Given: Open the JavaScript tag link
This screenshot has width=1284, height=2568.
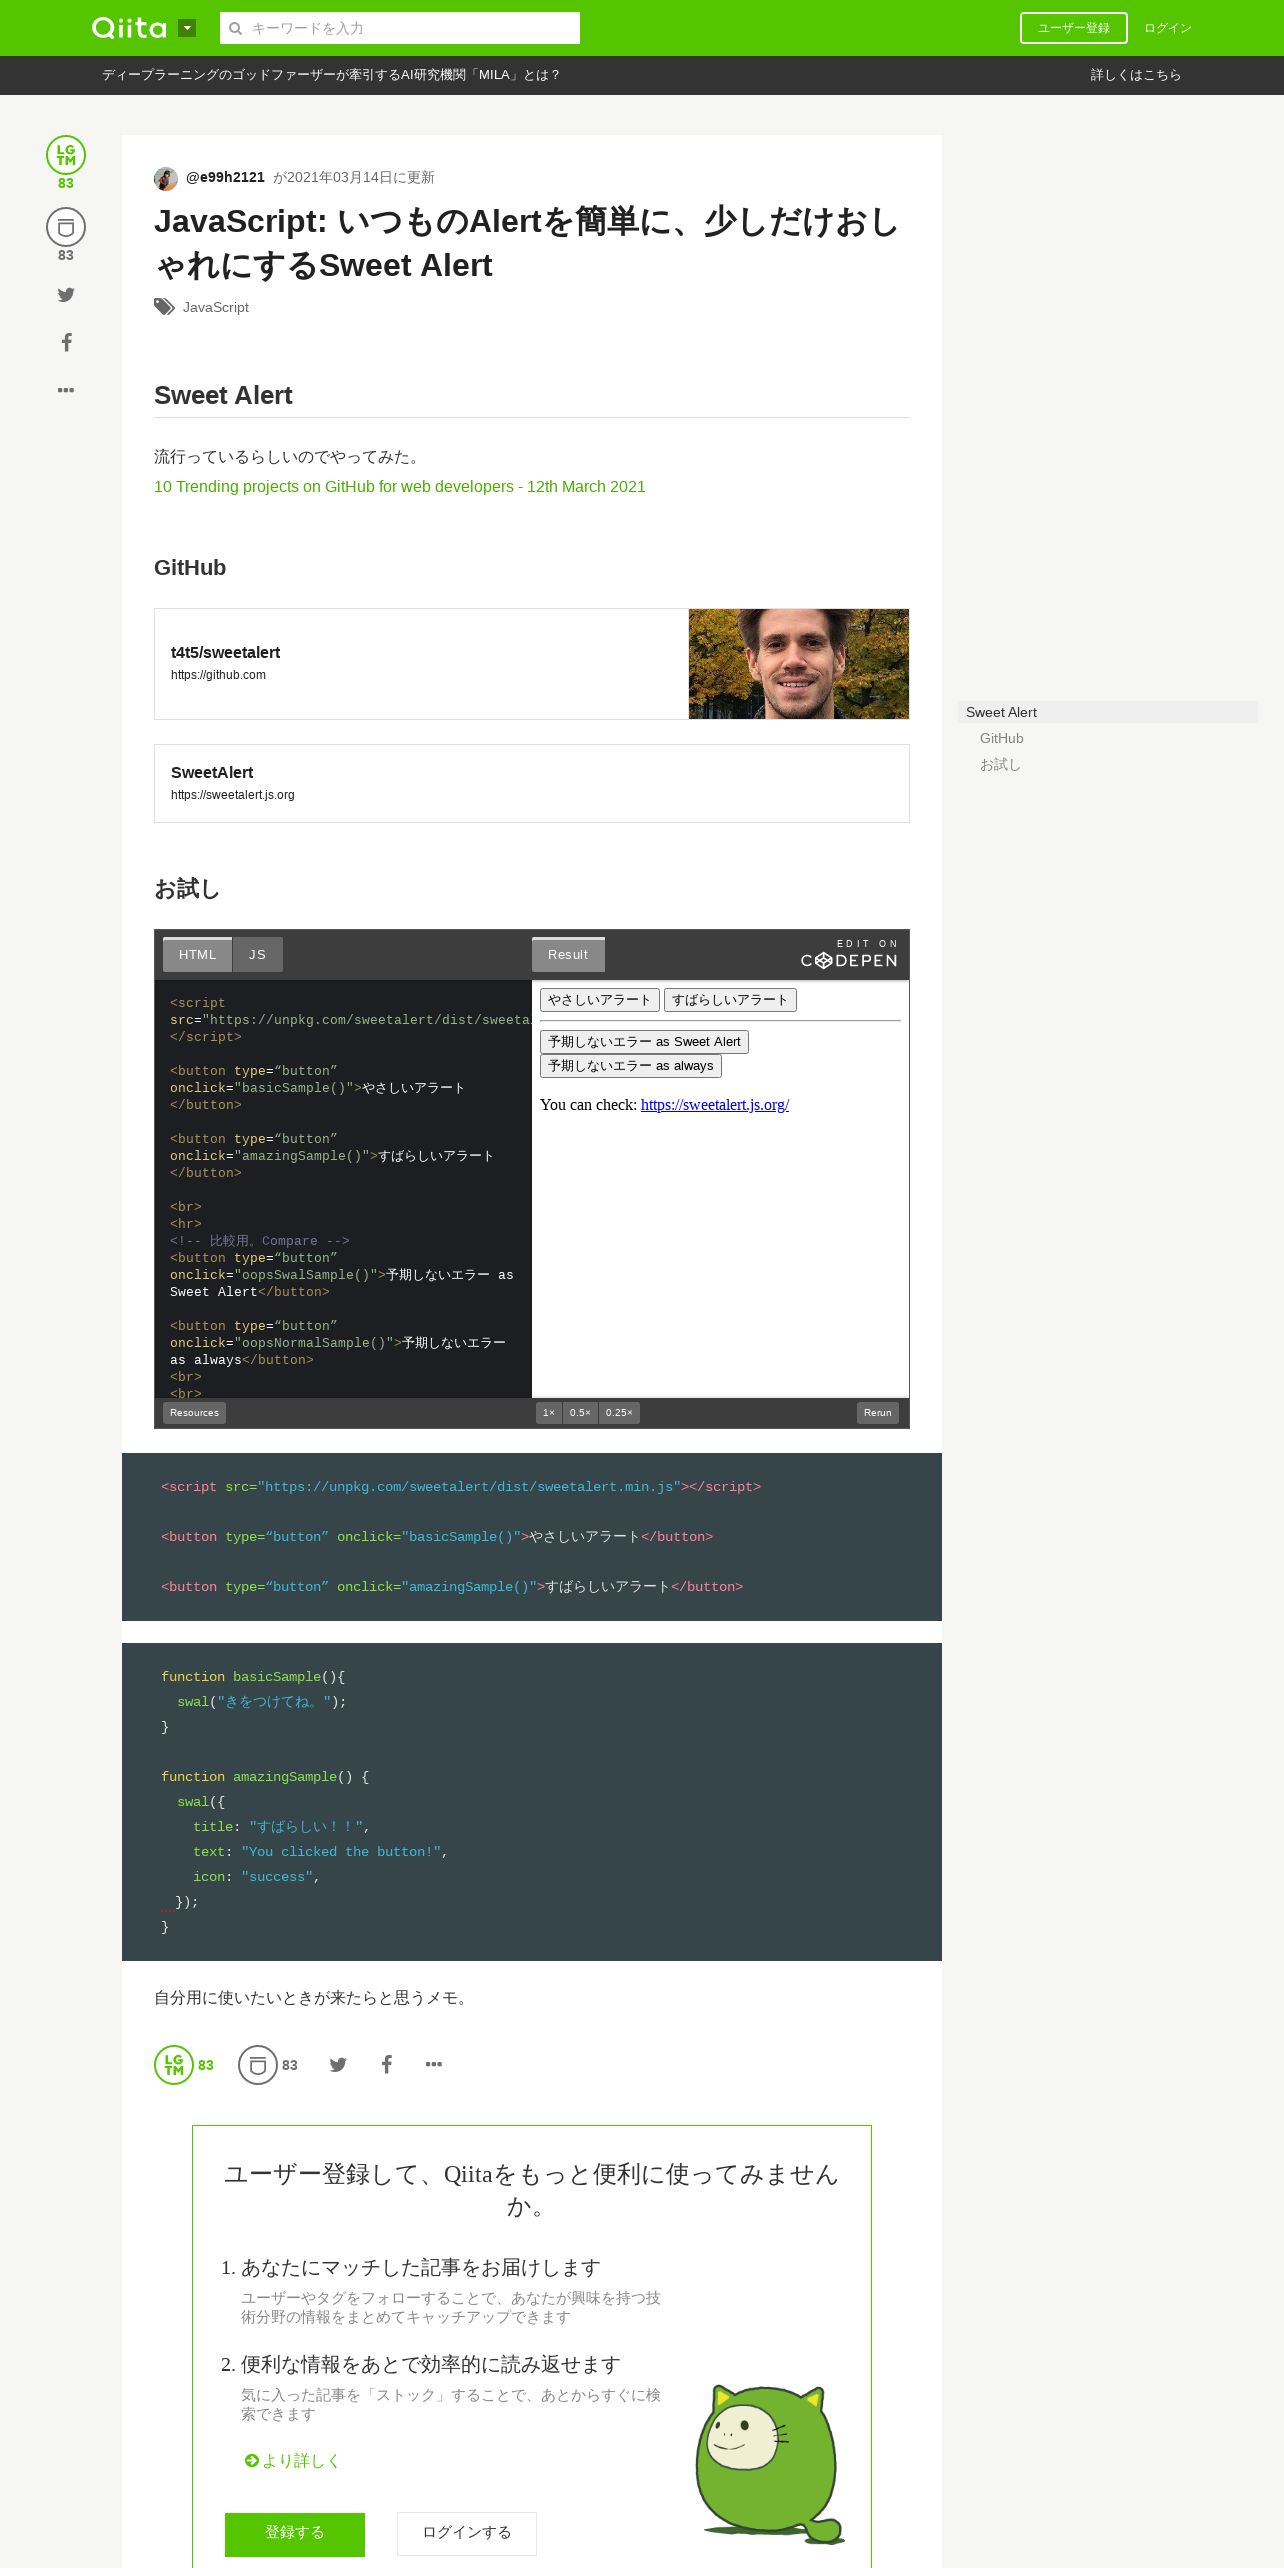Looking at the screenshot, I should pos(216,307).
